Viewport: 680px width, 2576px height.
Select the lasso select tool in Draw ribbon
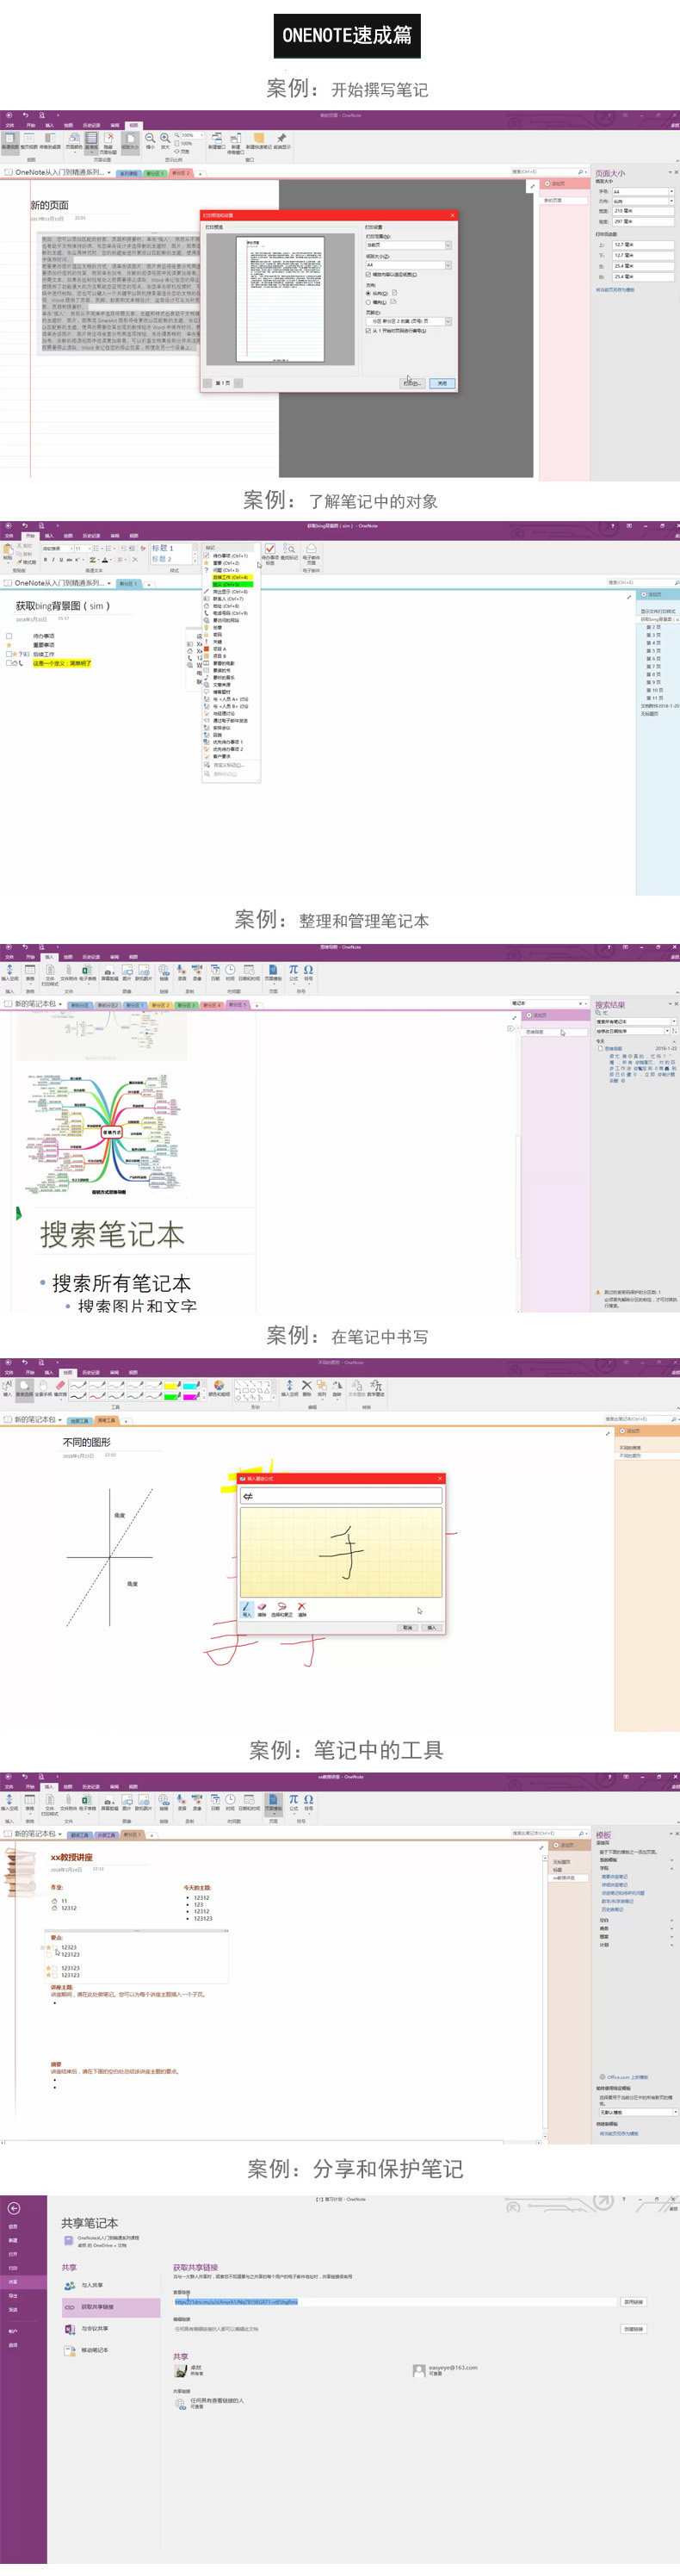coord(26,1387)
